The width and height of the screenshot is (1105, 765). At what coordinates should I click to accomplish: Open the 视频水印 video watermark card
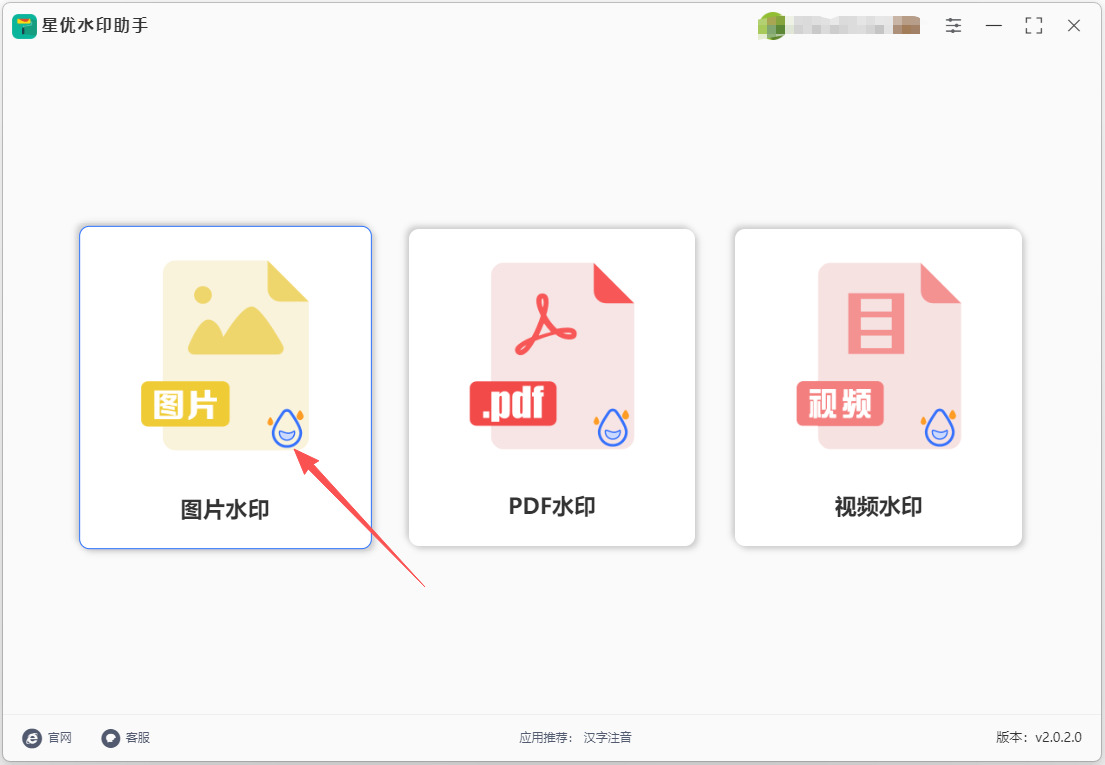[x=878, y=387]
